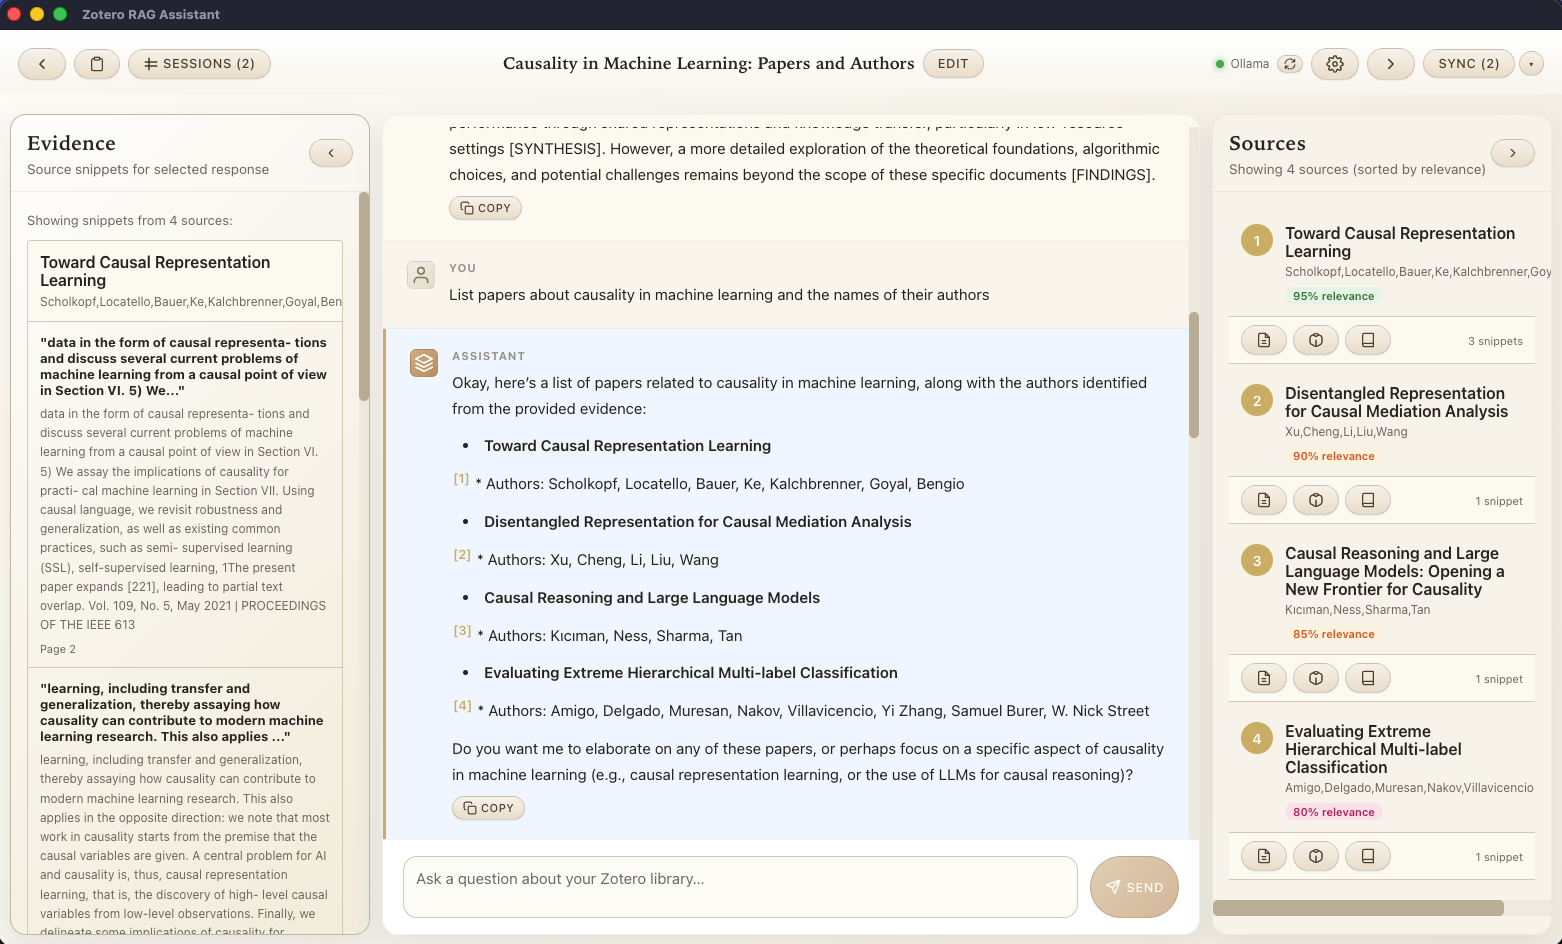Collapse the Sources panel using its chevron
The width and height of the screenshot is (1562, 944).
pos(1513,152)
